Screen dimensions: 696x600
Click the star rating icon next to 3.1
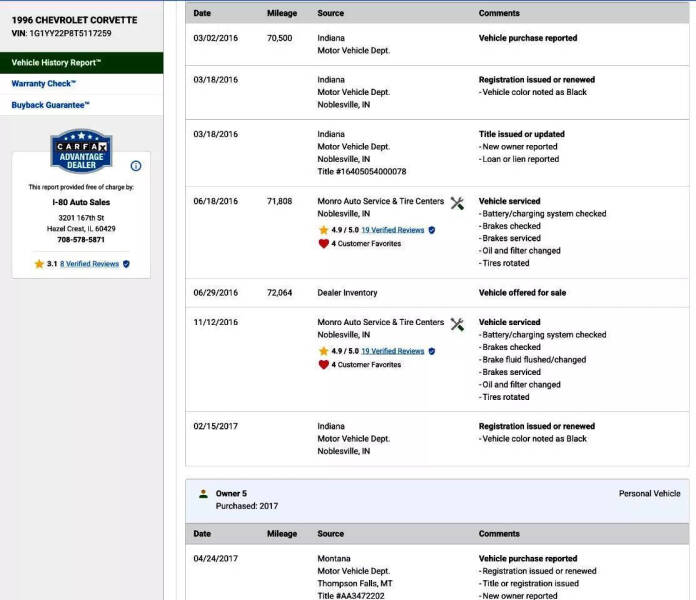(x=39, y=264)
